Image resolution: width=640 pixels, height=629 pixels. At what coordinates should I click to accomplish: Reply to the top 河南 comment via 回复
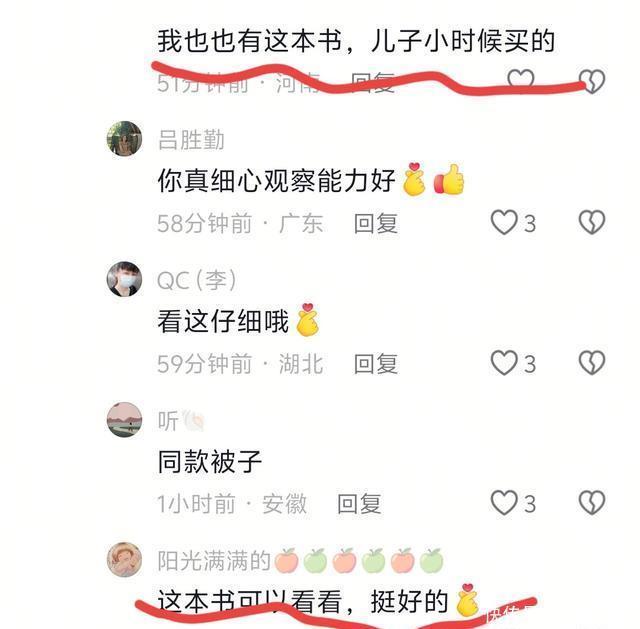tap(373, 83)
